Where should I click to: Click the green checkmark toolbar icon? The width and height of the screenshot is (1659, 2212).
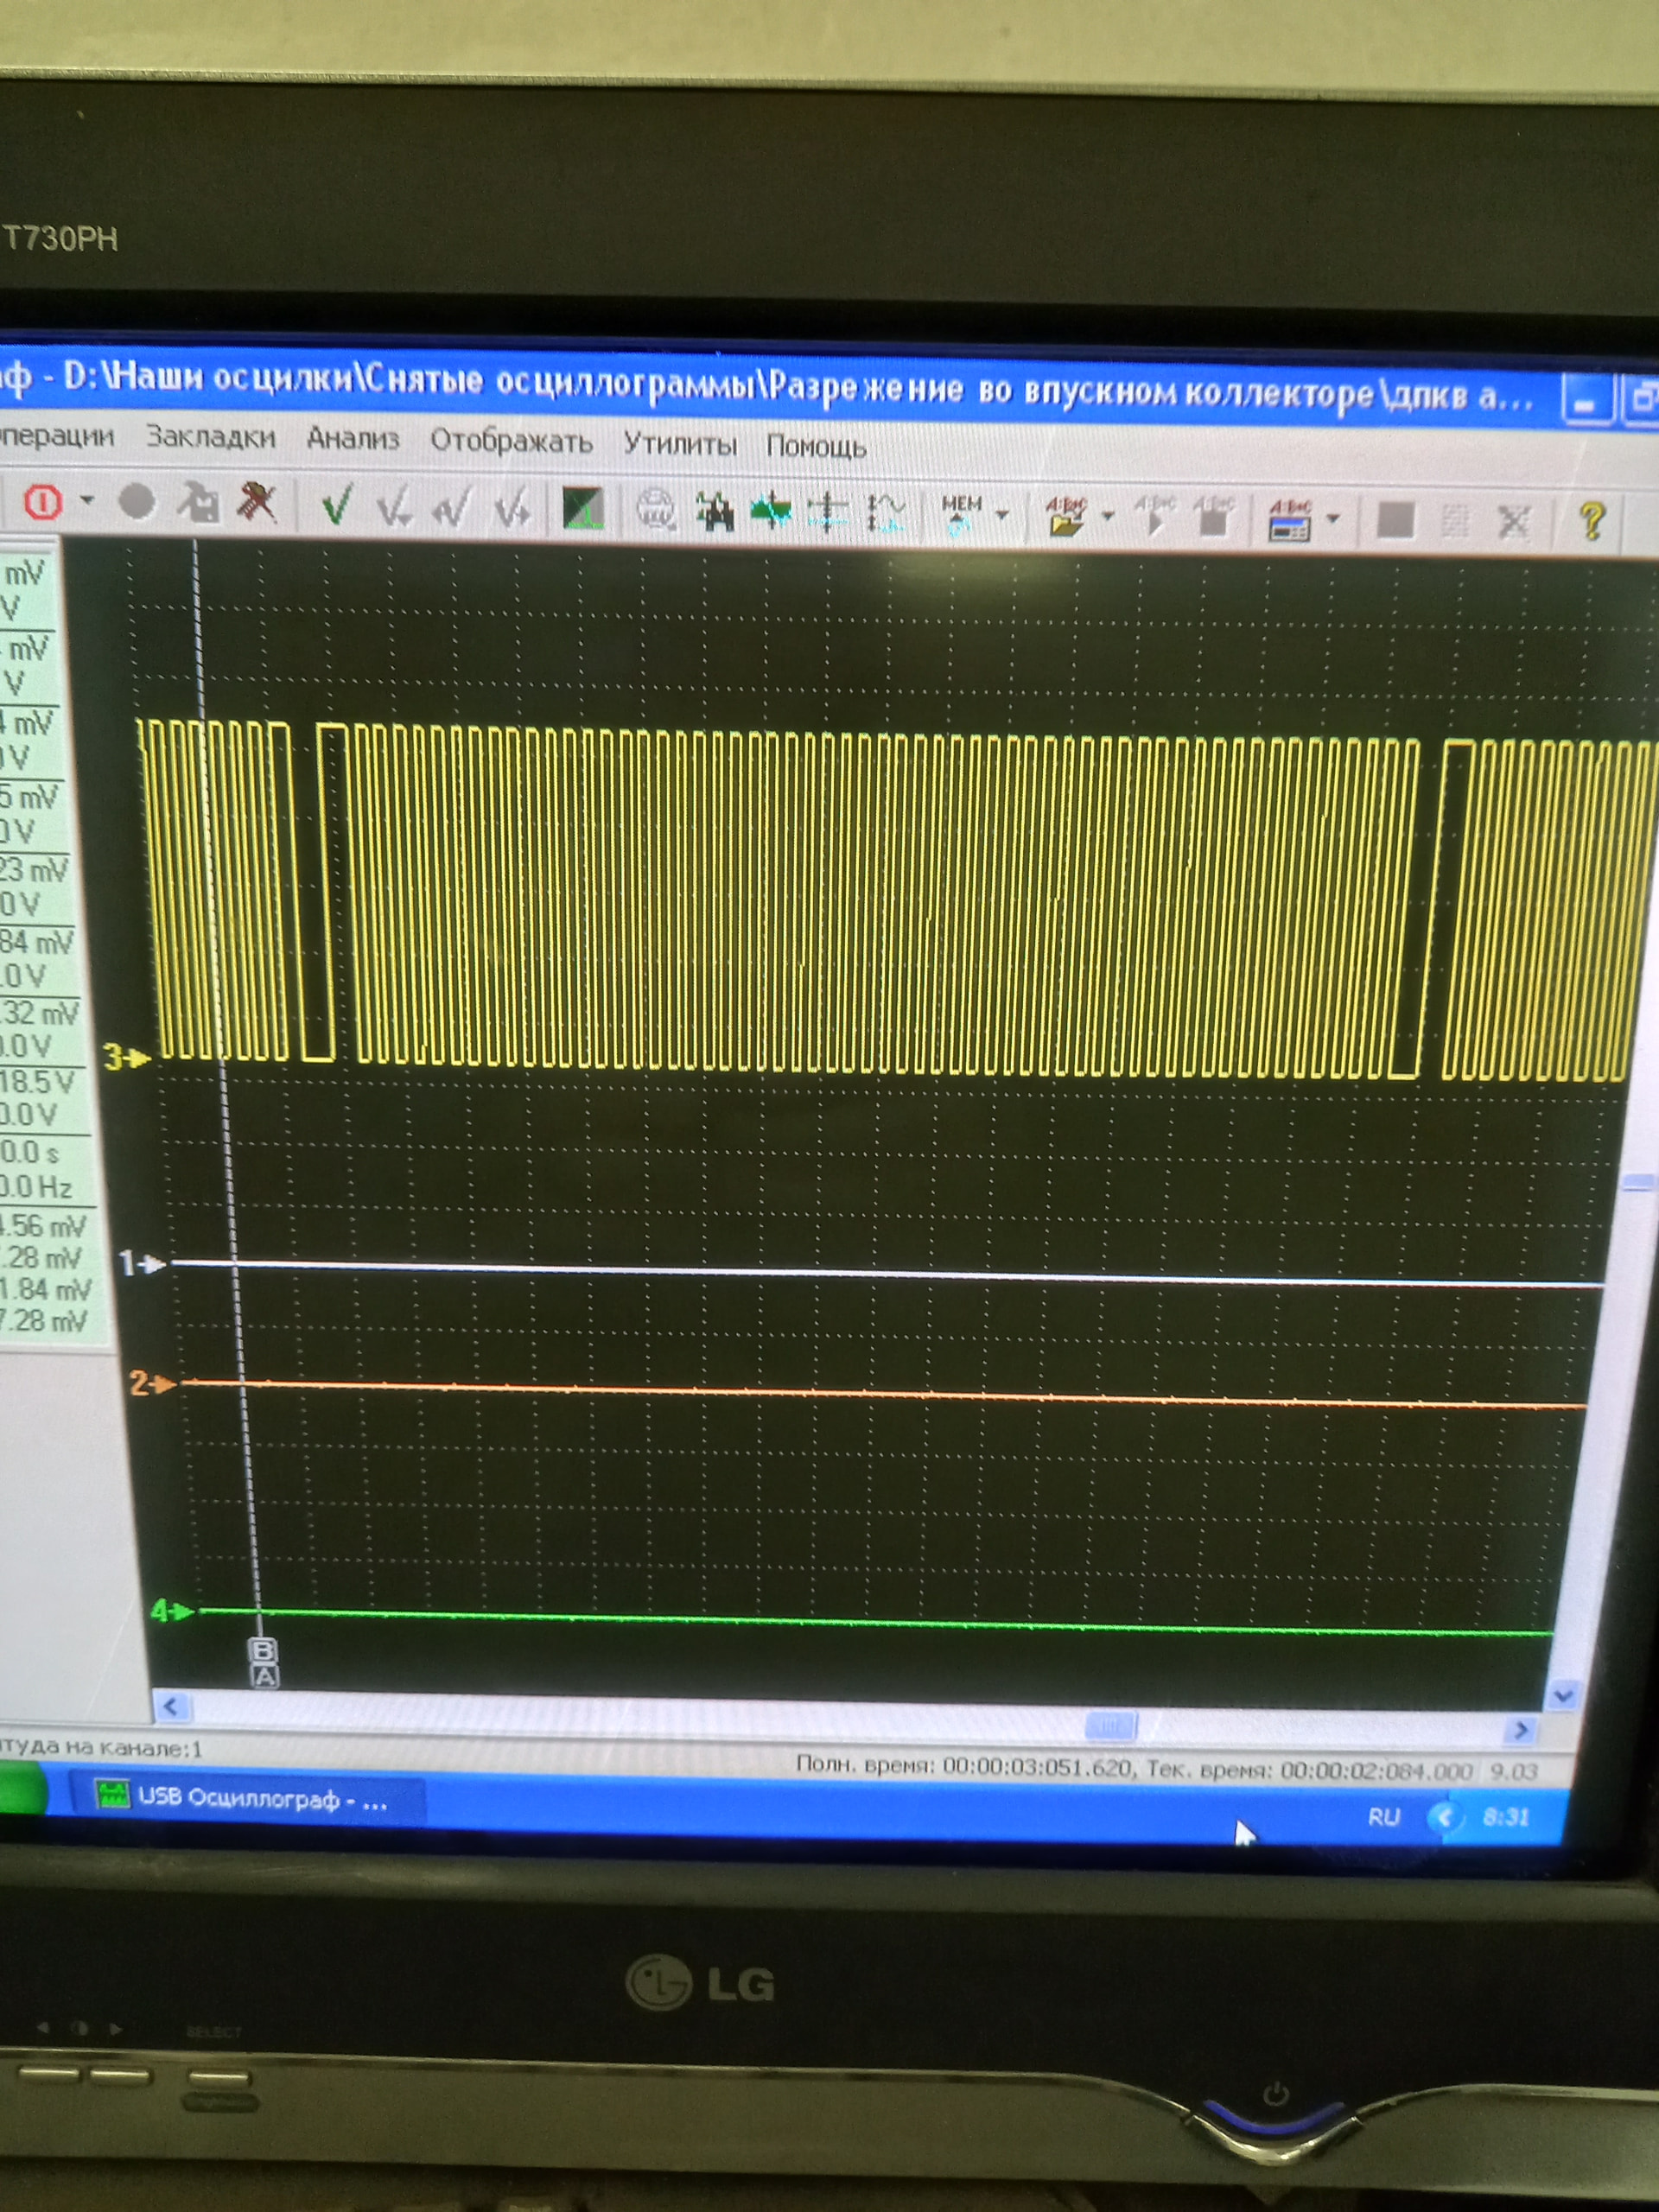click(x=337, y=506)
